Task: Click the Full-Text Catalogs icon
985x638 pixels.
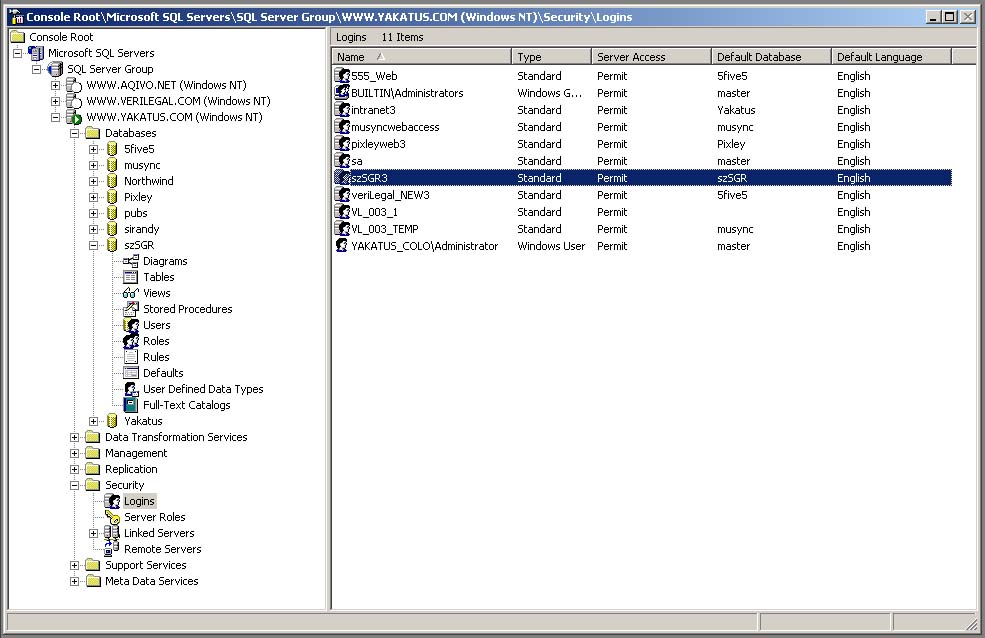Action: (131, 405)
